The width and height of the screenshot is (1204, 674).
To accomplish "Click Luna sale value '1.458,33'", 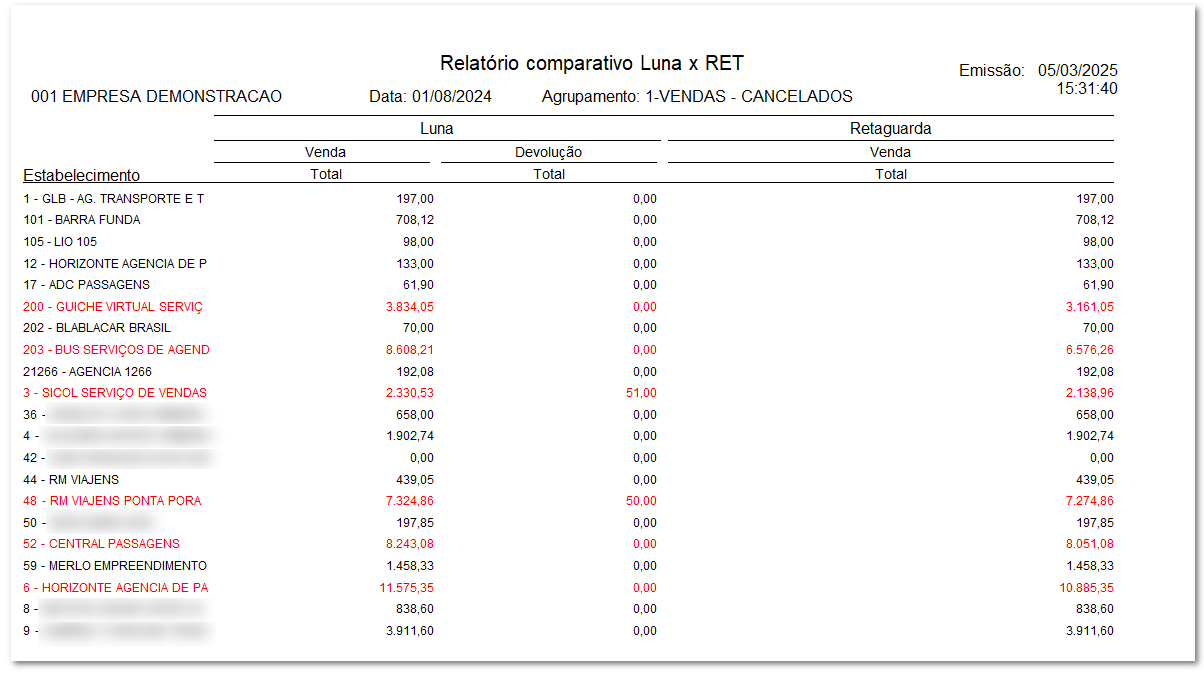I will [x=409, y=566].
